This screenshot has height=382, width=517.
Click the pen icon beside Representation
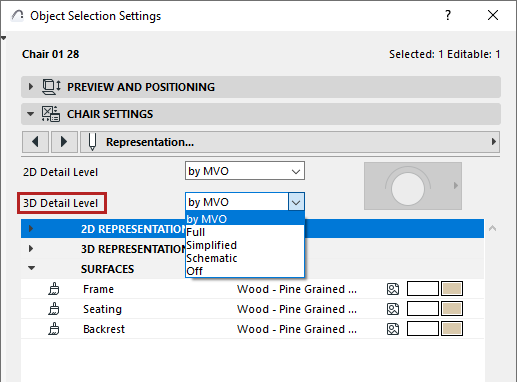point(92,142)
